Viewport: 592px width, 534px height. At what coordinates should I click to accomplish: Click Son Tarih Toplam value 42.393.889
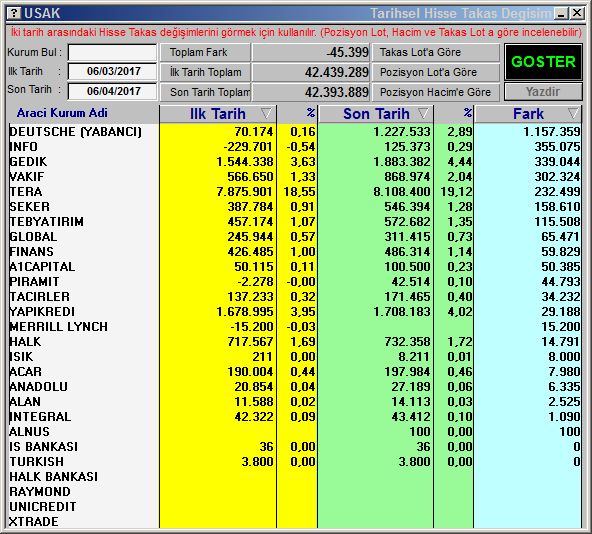coord(337,92)
